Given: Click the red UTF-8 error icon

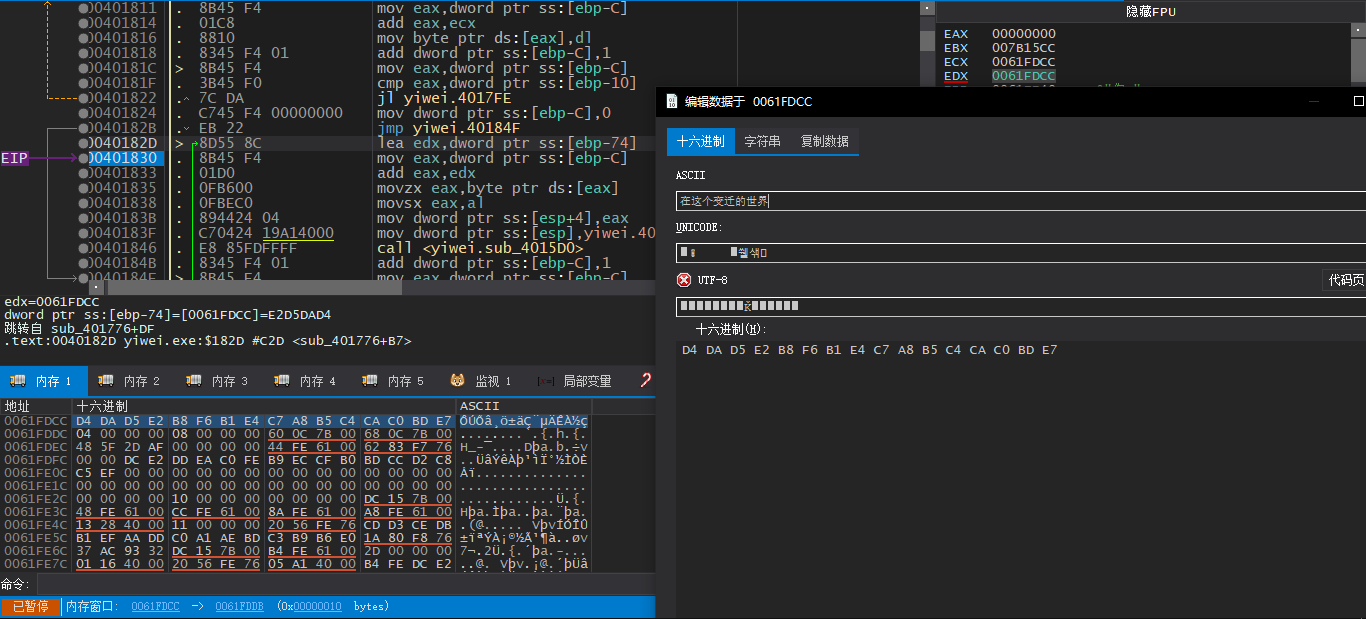Looking at the screenshot, I should point(684,280).
